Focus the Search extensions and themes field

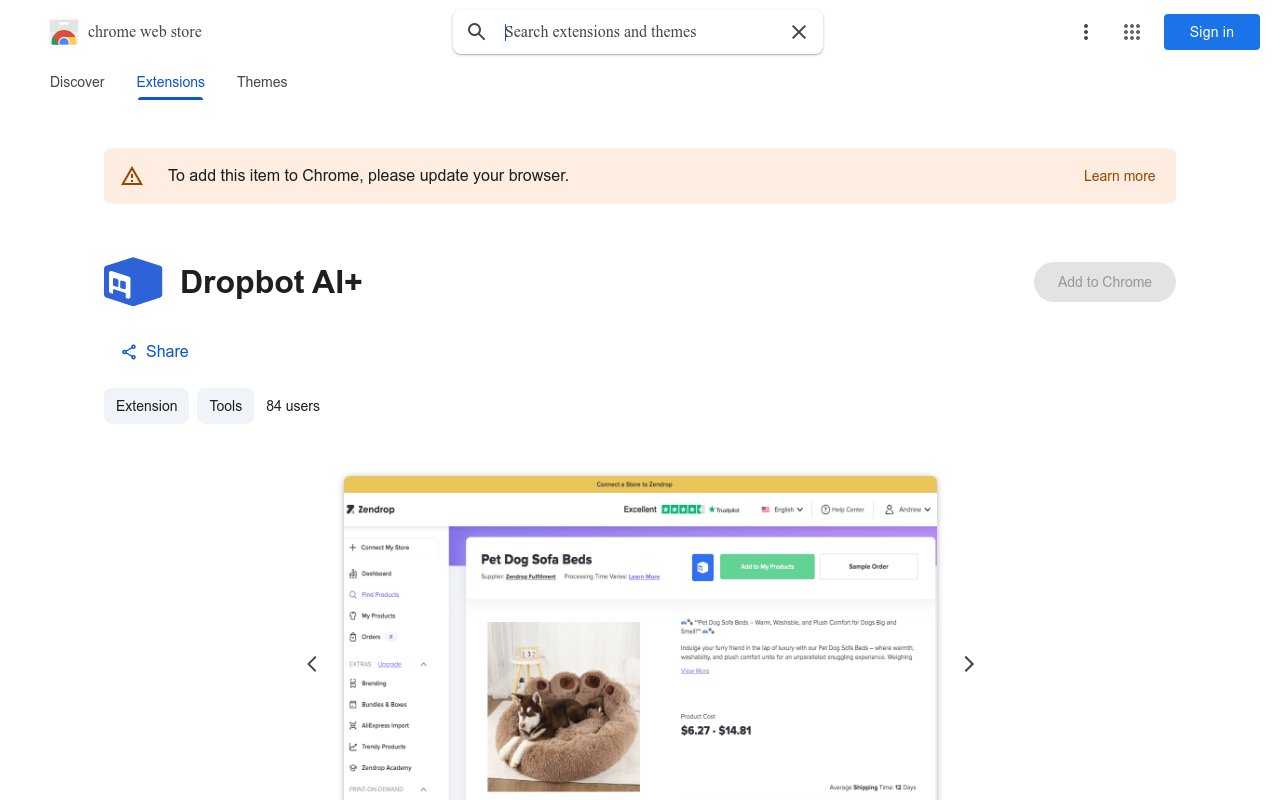coord(640,32)
